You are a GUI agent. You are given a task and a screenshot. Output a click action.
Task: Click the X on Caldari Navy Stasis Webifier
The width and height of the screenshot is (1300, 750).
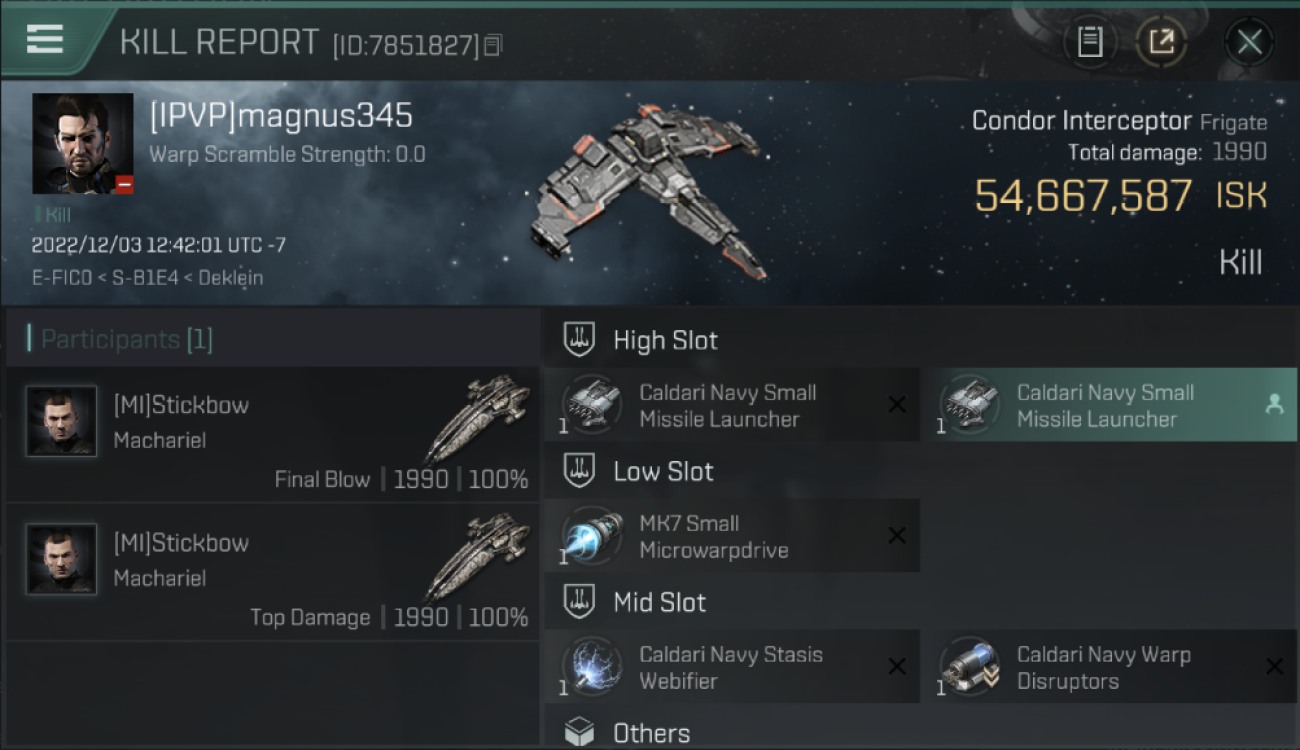coord(897,667)
